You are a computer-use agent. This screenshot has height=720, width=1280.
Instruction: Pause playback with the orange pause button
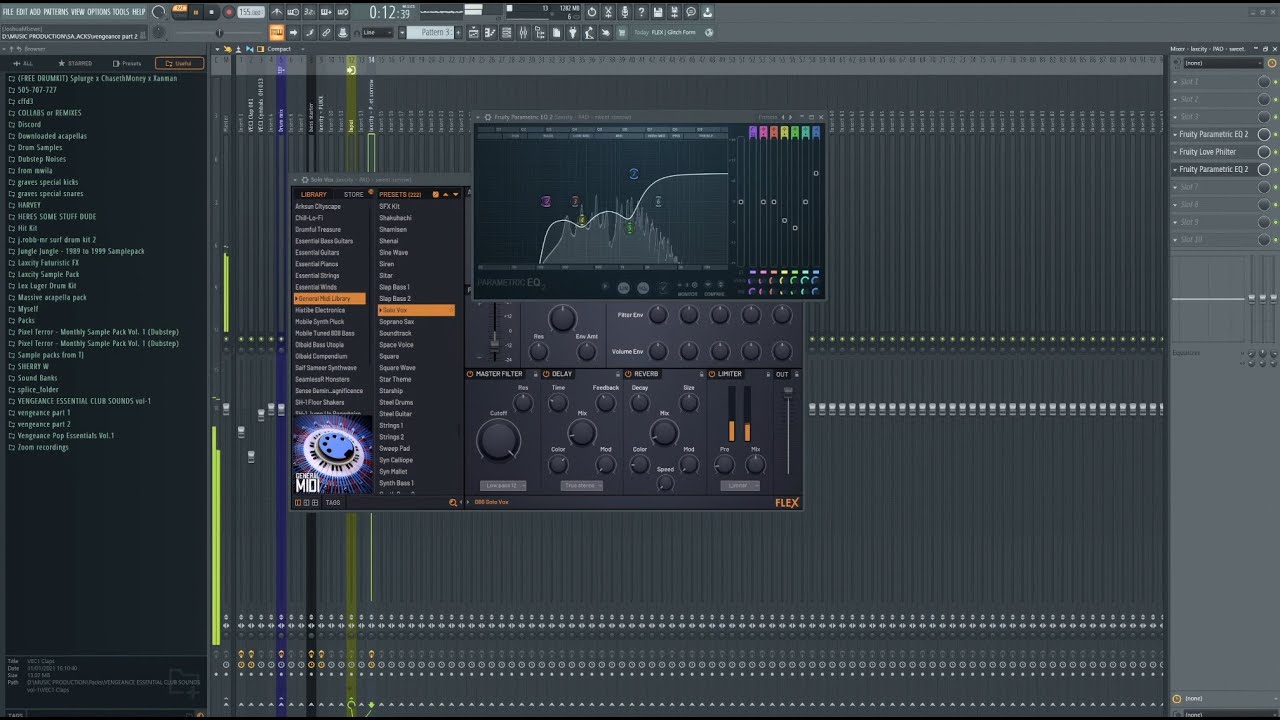point(196,12)
